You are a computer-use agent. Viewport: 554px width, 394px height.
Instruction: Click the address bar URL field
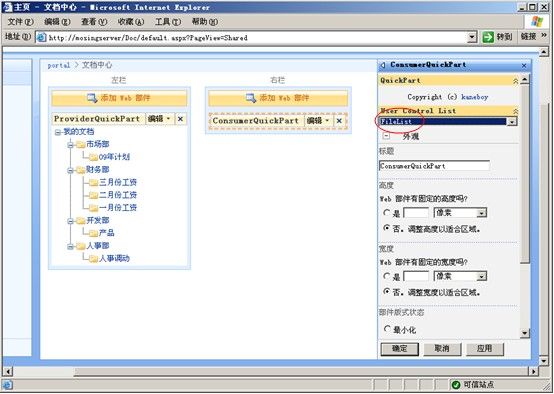(x=256, y=37)
